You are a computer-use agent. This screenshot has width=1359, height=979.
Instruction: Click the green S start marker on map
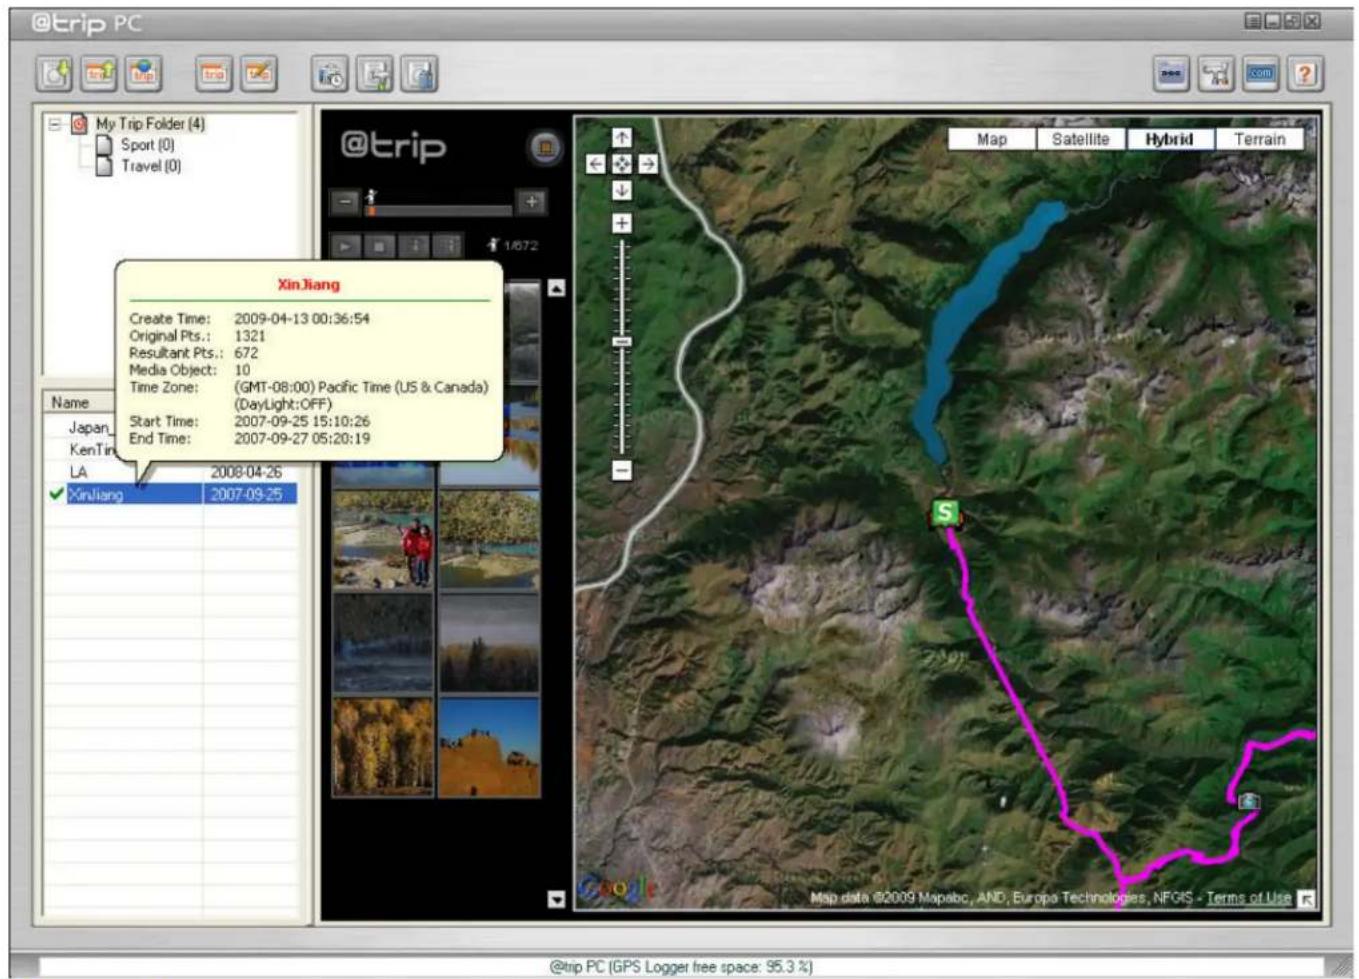pos(945,514)
